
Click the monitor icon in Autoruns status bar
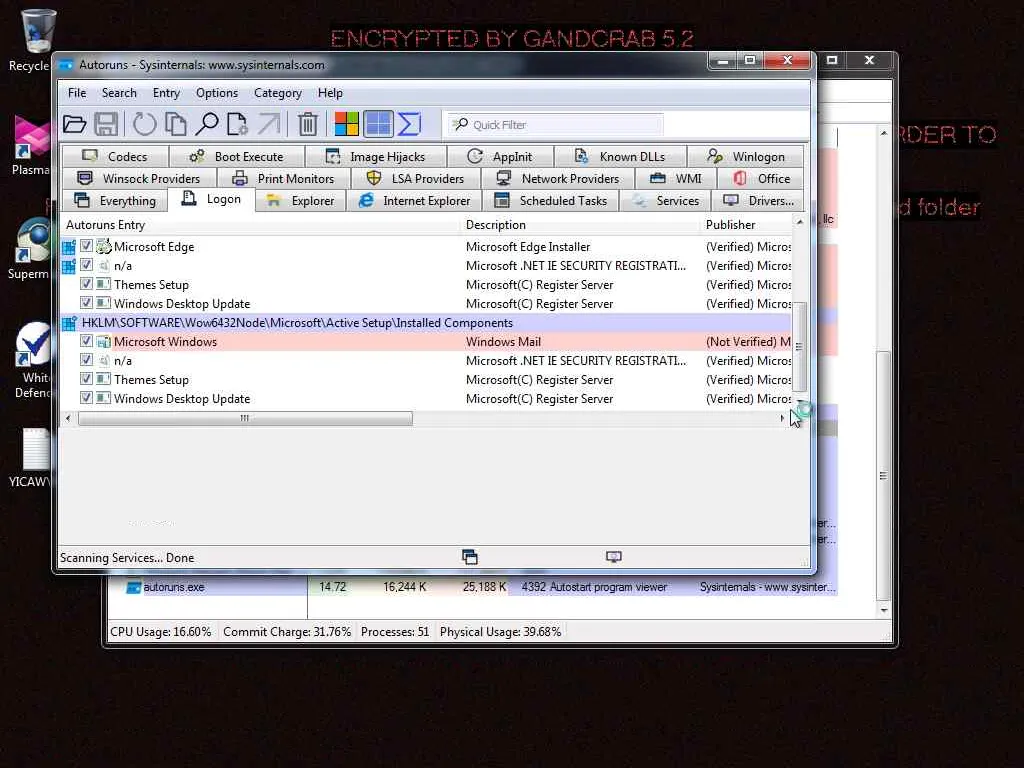click(x=613, y=556)
